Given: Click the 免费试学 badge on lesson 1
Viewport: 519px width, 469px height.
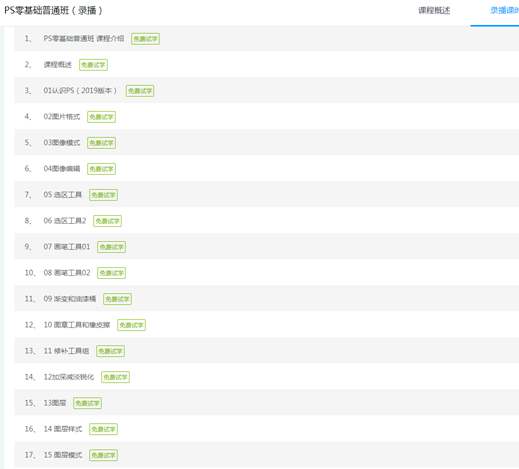Looking at the screenshot, I should (x=145, y=39).
